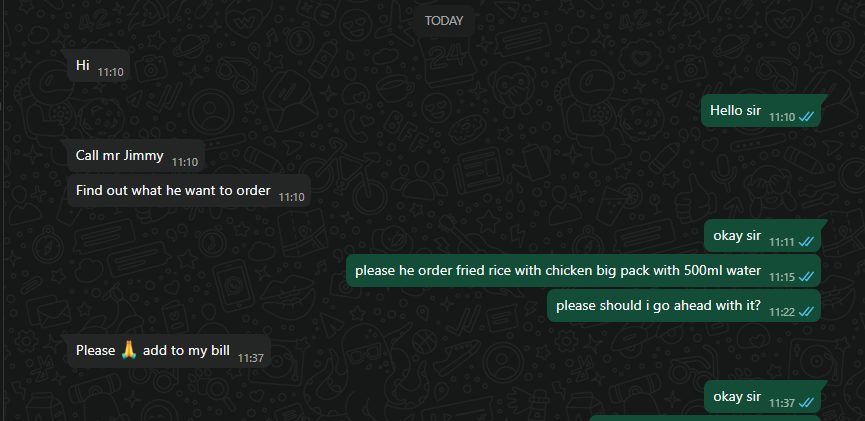Click the blue ticks on 11:11 "okay sir"
The width and height of the screenshot is (865, 421).
(806, 242)
